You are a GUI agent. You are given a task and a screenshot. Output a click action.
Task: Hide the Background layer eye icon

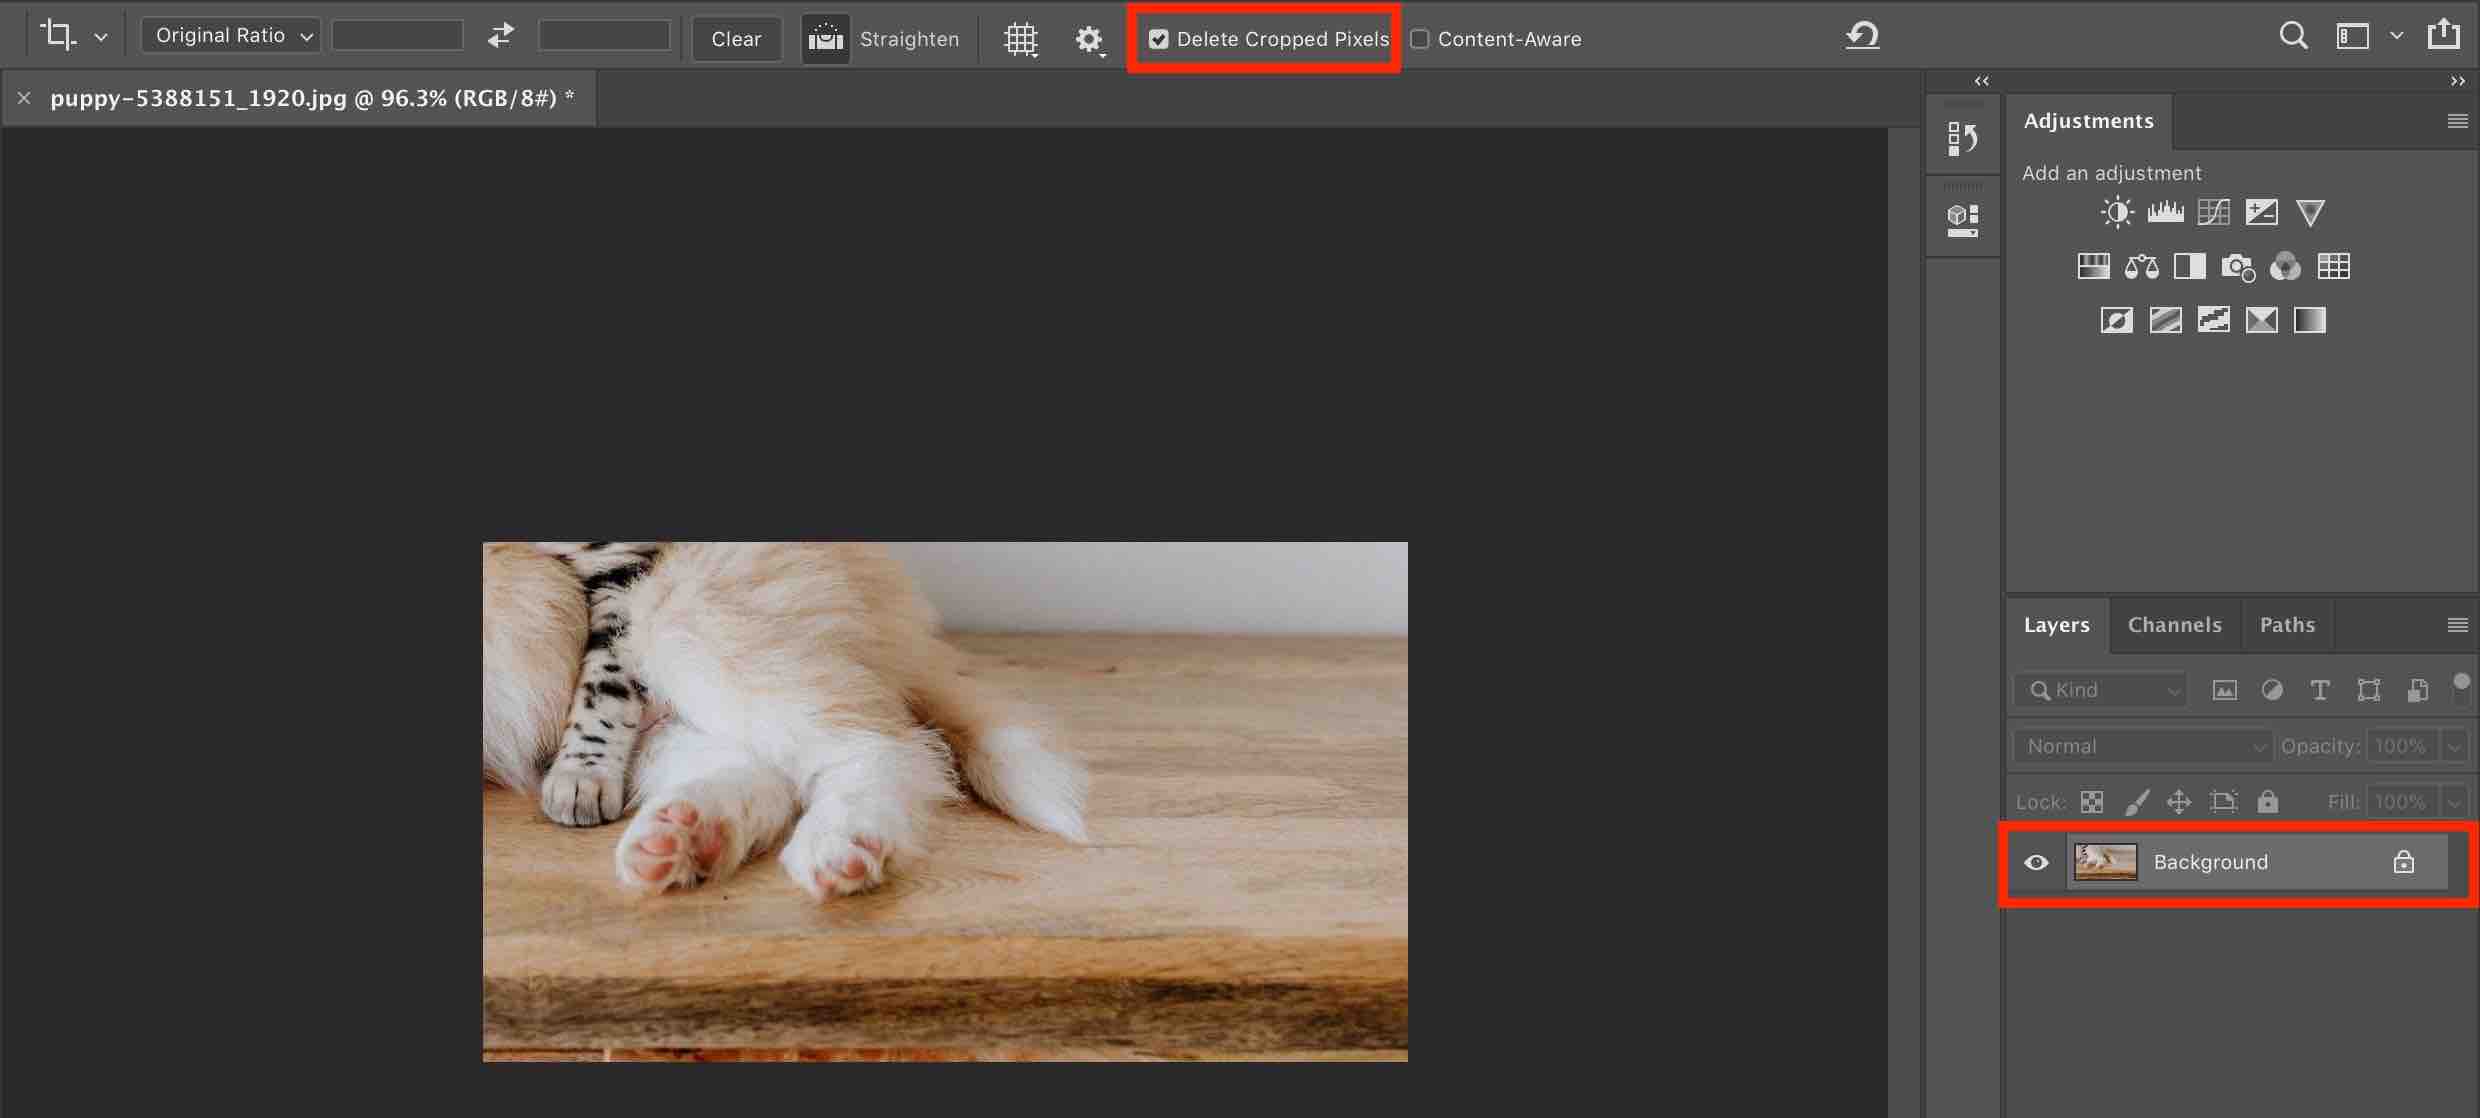pyautogui.click(x=2036, y=862)
